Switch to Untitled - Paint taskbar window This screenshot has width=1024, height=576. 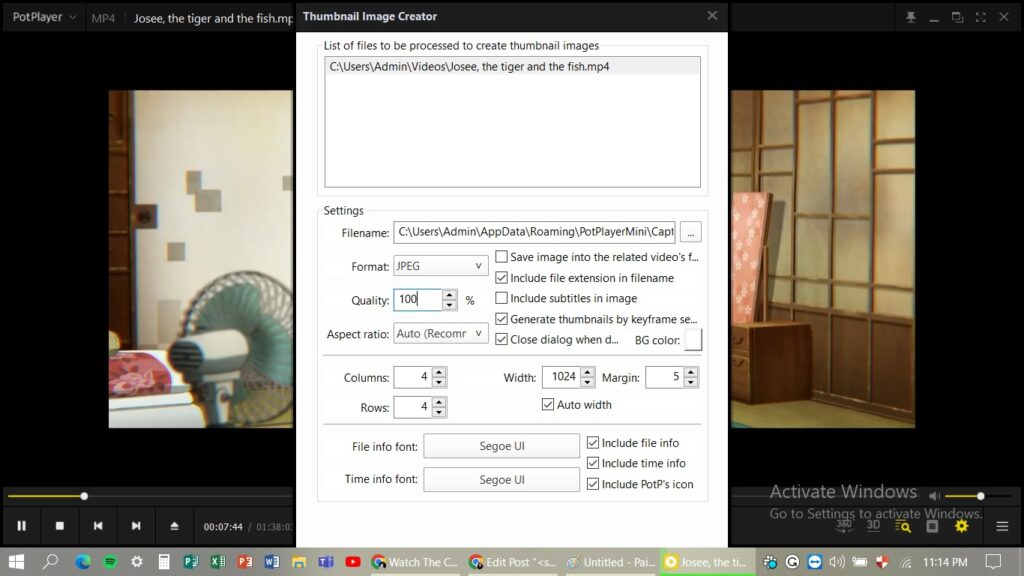[611, 562]
